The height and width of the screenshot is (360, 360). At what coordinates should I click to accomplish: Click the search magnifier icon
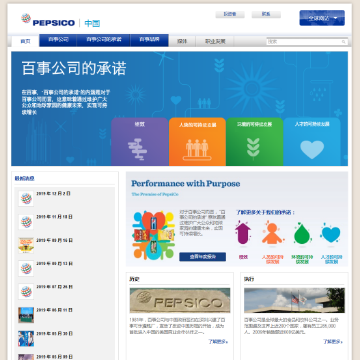coord(343,42)
